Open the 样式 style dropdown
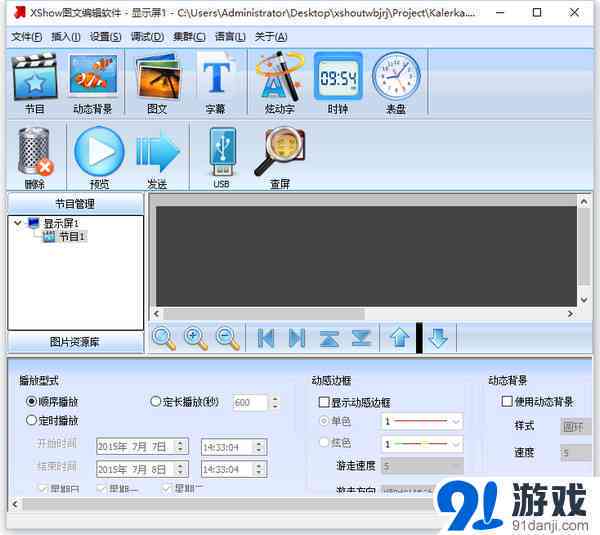 pyautogui.click(x=576, y=426)
